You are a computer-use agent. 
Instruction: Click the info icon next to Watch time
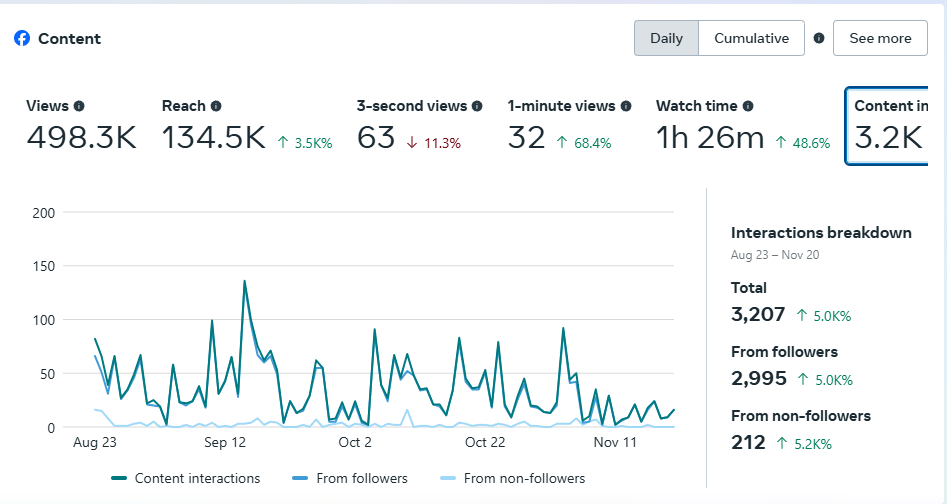tap(748, 106)
